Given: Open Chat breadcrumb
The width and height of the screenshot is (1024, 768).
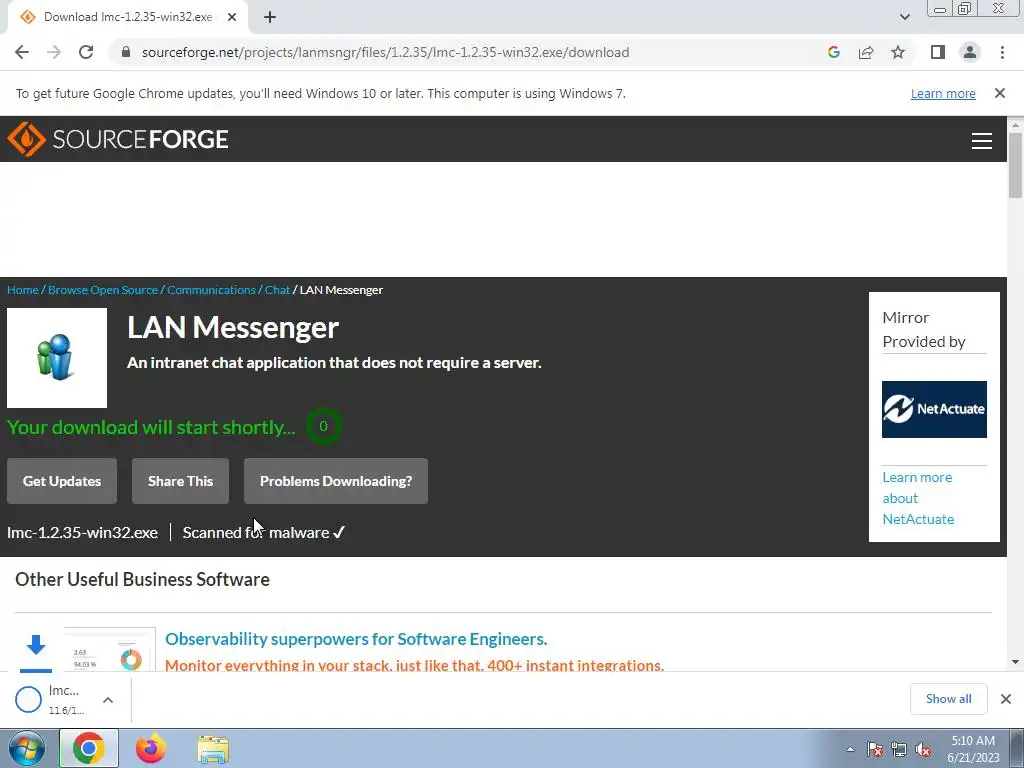Looking at the screenshot, I should tap(277, 290).
